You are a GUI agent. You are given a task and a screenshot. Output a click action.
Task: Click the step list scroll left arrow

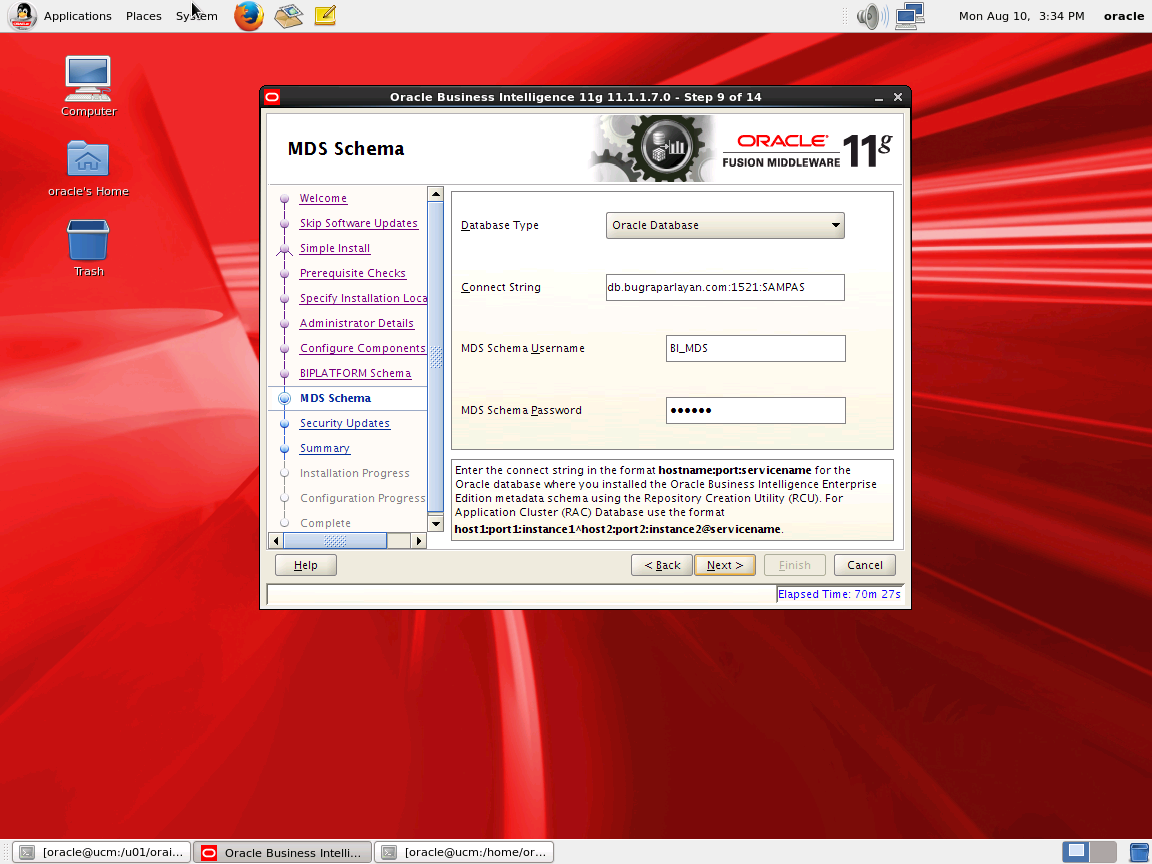(276, 541)
